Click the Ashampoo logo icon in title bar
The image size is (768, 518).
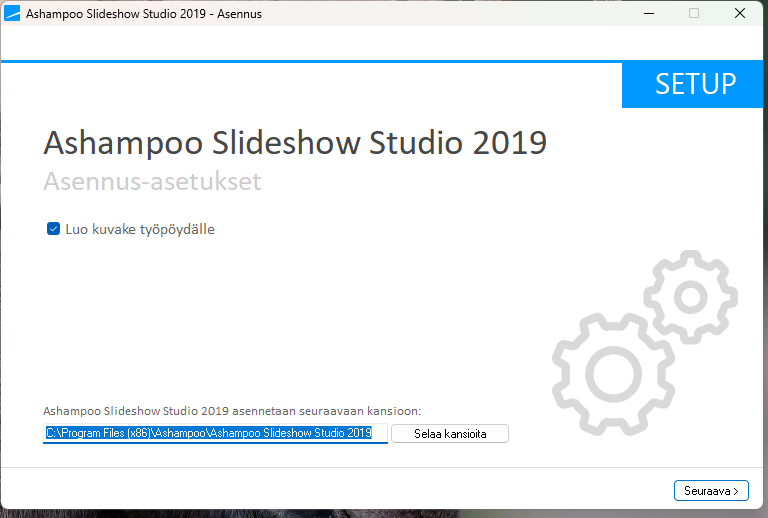(12, 13)
